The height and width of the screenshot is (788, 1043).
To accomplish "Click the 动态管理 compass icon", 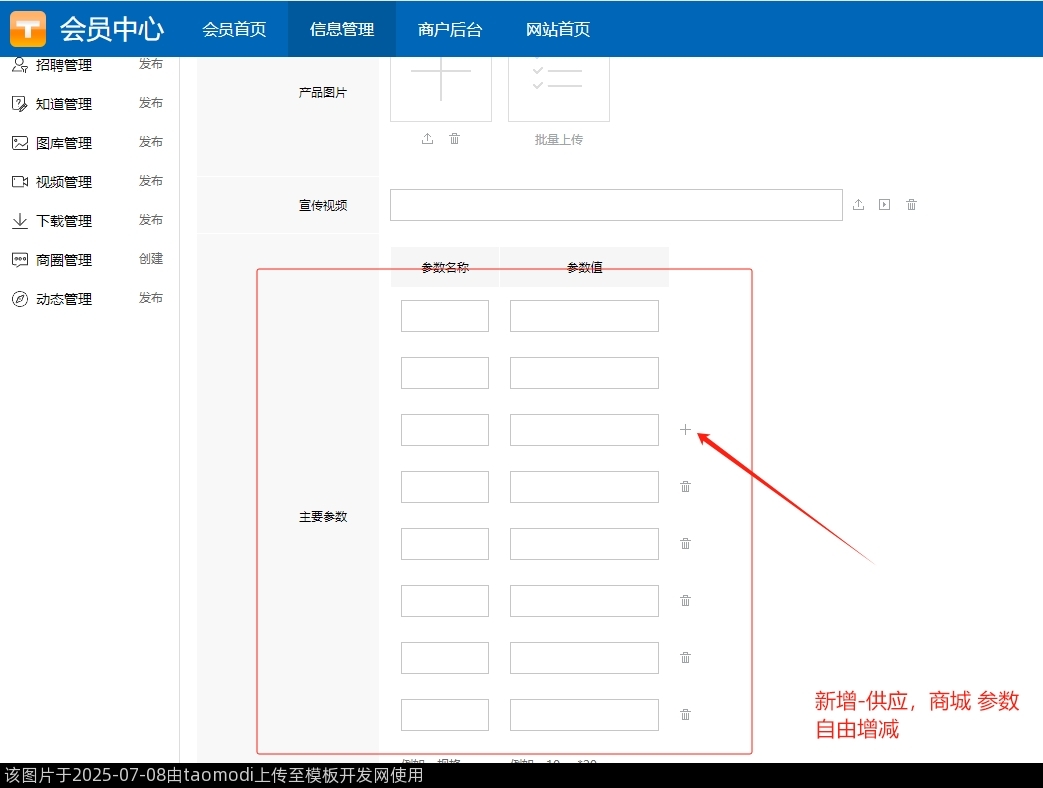I will [x=21, y=298].
